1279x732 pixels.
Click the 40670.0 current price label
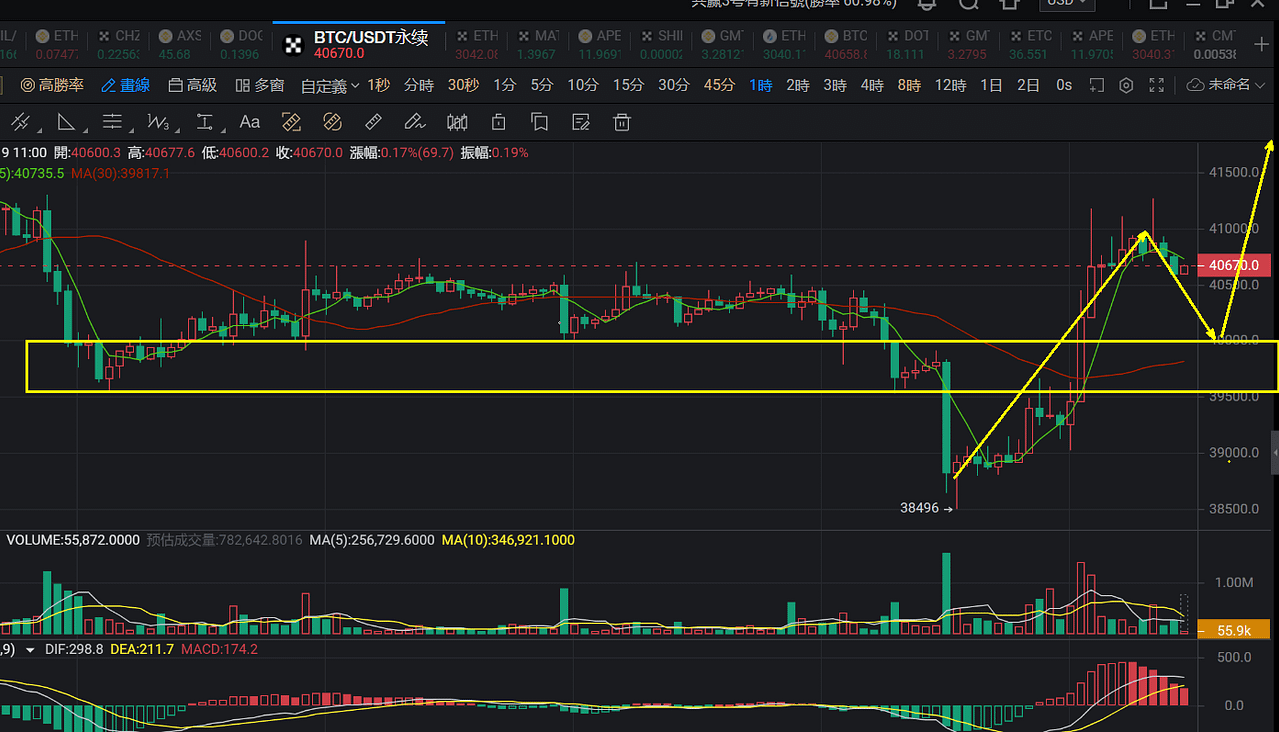click(x=1233, y=266)
